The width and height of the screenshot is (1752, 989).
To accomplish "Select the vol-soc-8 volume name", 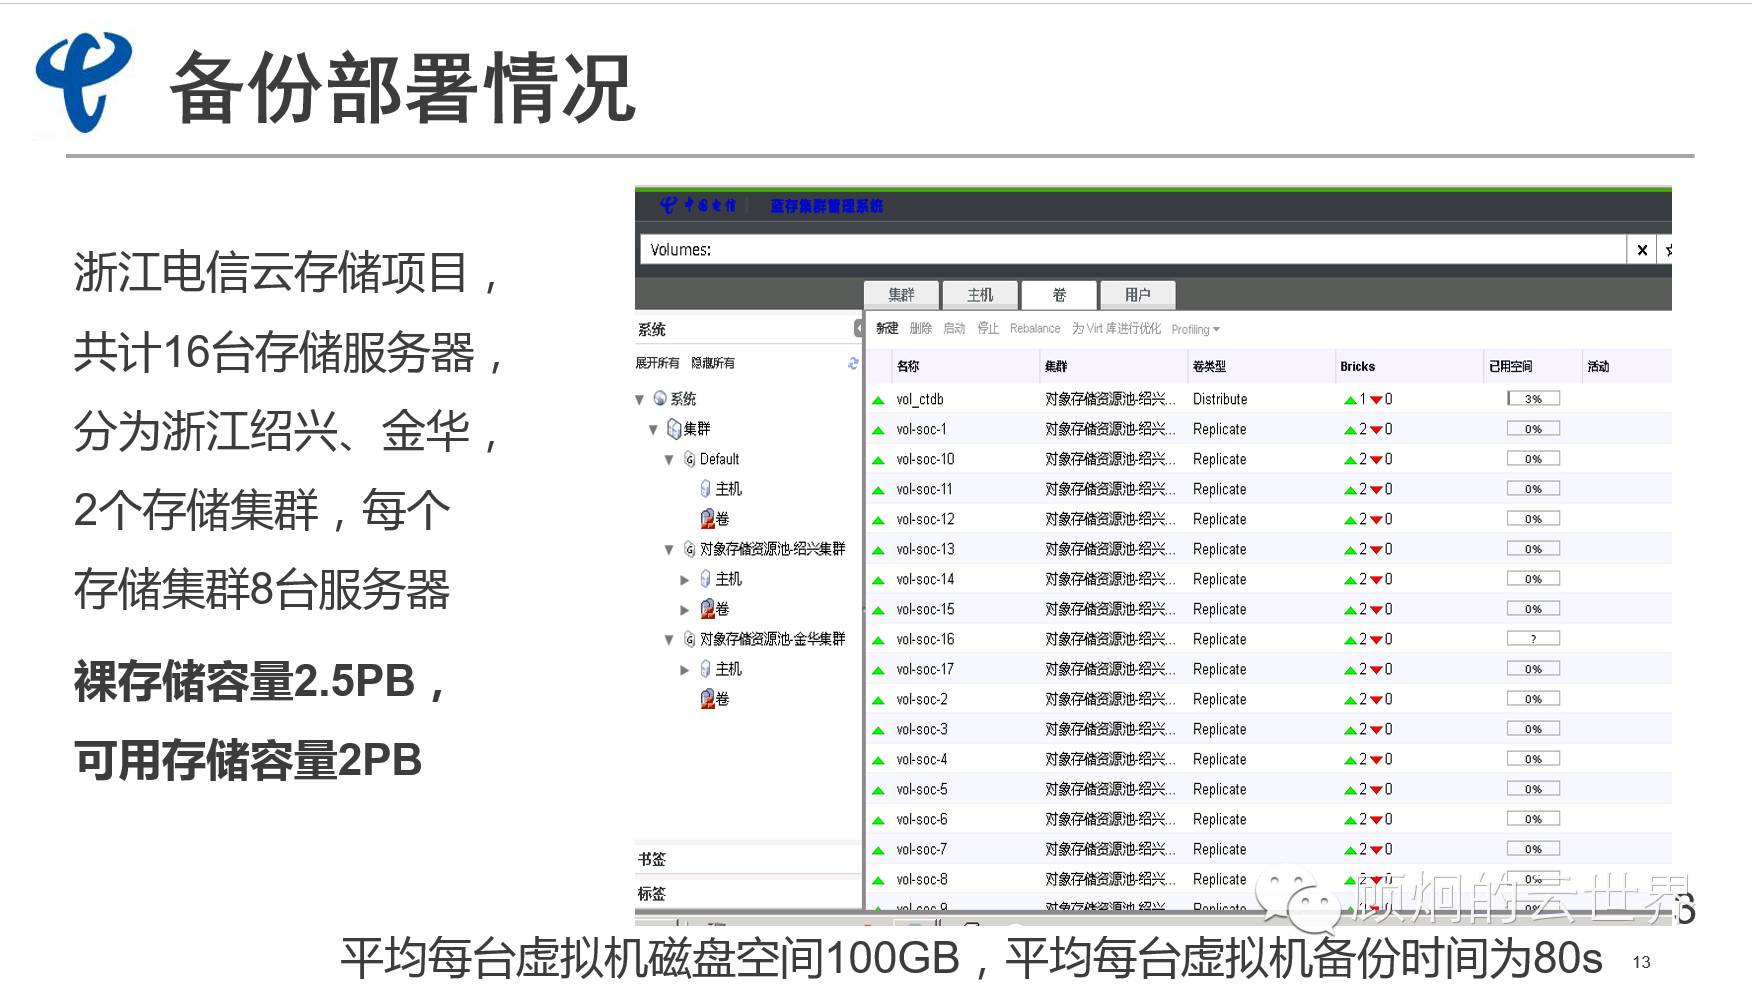I will pos(922,879).
